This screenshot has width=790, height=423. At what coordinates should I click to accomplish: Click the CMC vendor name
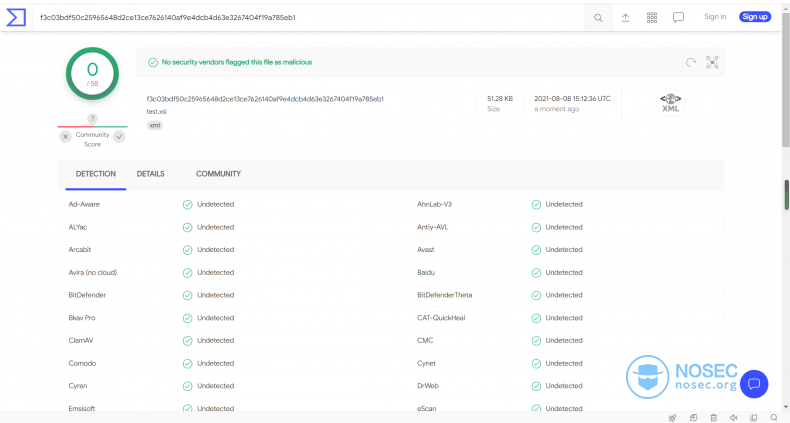pos(425,340)
